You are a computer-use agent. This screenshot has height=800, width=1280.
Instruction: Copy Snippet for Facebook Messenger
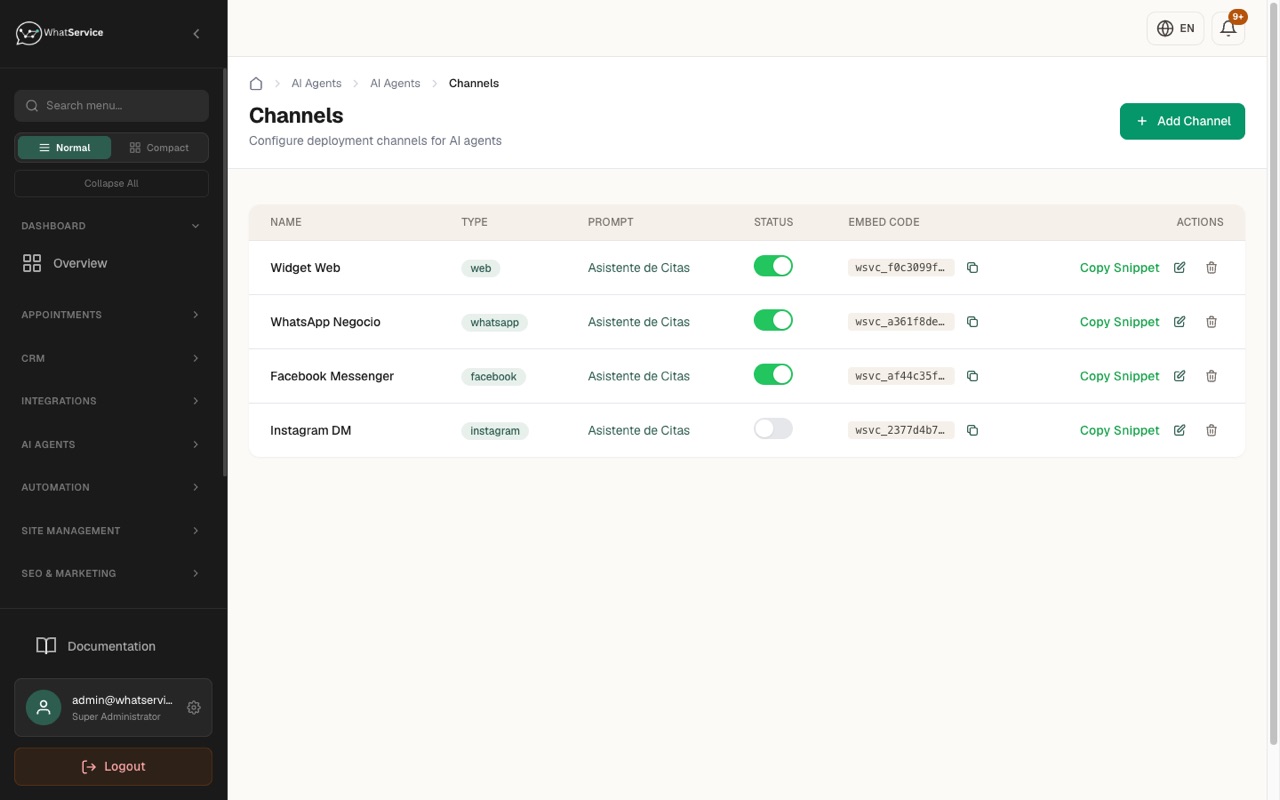[x=1119, y=376]
